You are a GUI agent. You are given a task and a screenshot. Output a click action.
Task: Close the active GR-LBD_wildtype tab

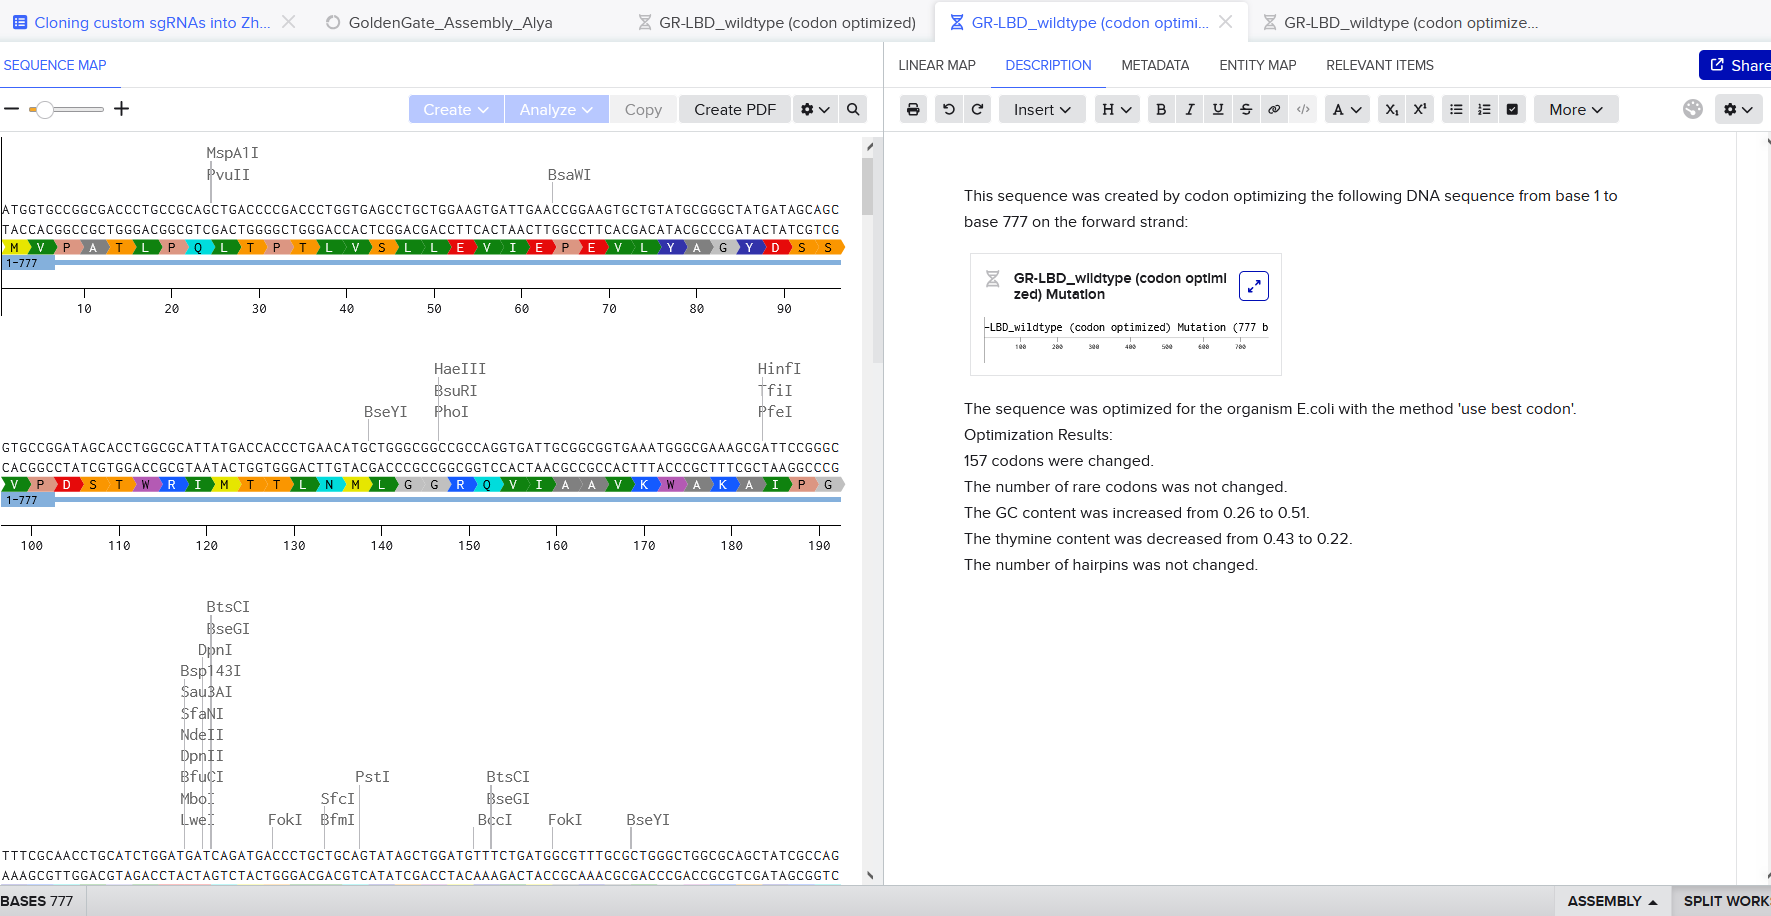1226,21
